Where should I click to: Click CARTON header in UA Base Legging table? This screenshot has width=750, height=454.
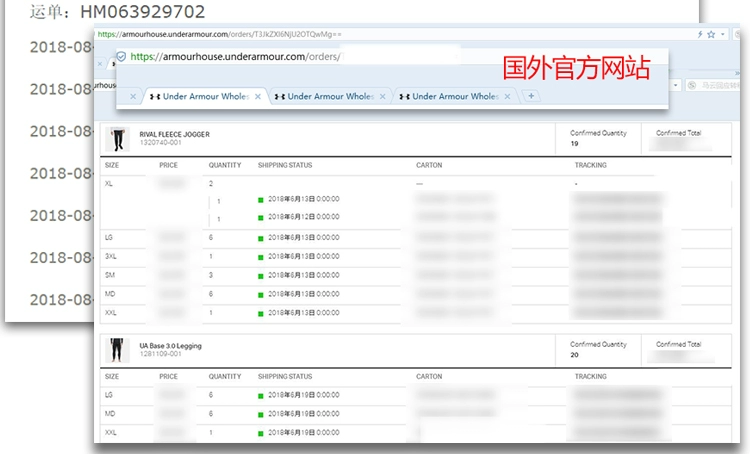pos(429,376)
